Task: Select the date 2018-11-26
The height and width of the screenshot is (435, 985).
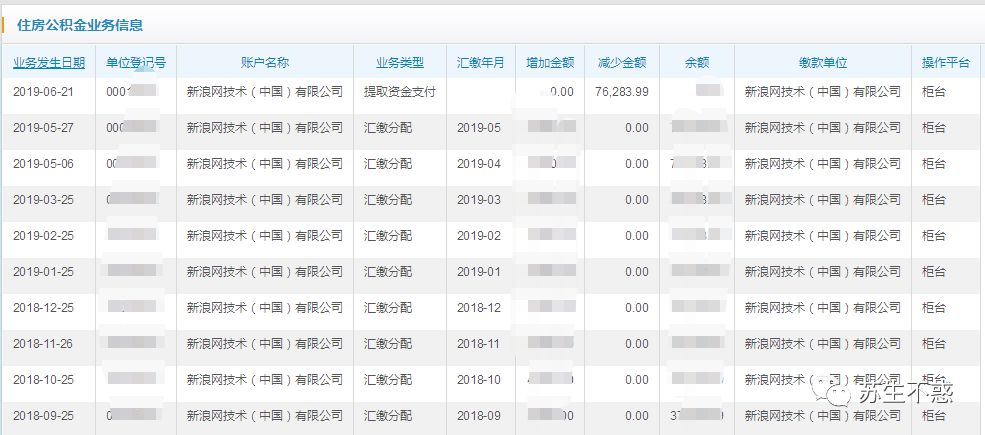Action: [x=43, y=344]
